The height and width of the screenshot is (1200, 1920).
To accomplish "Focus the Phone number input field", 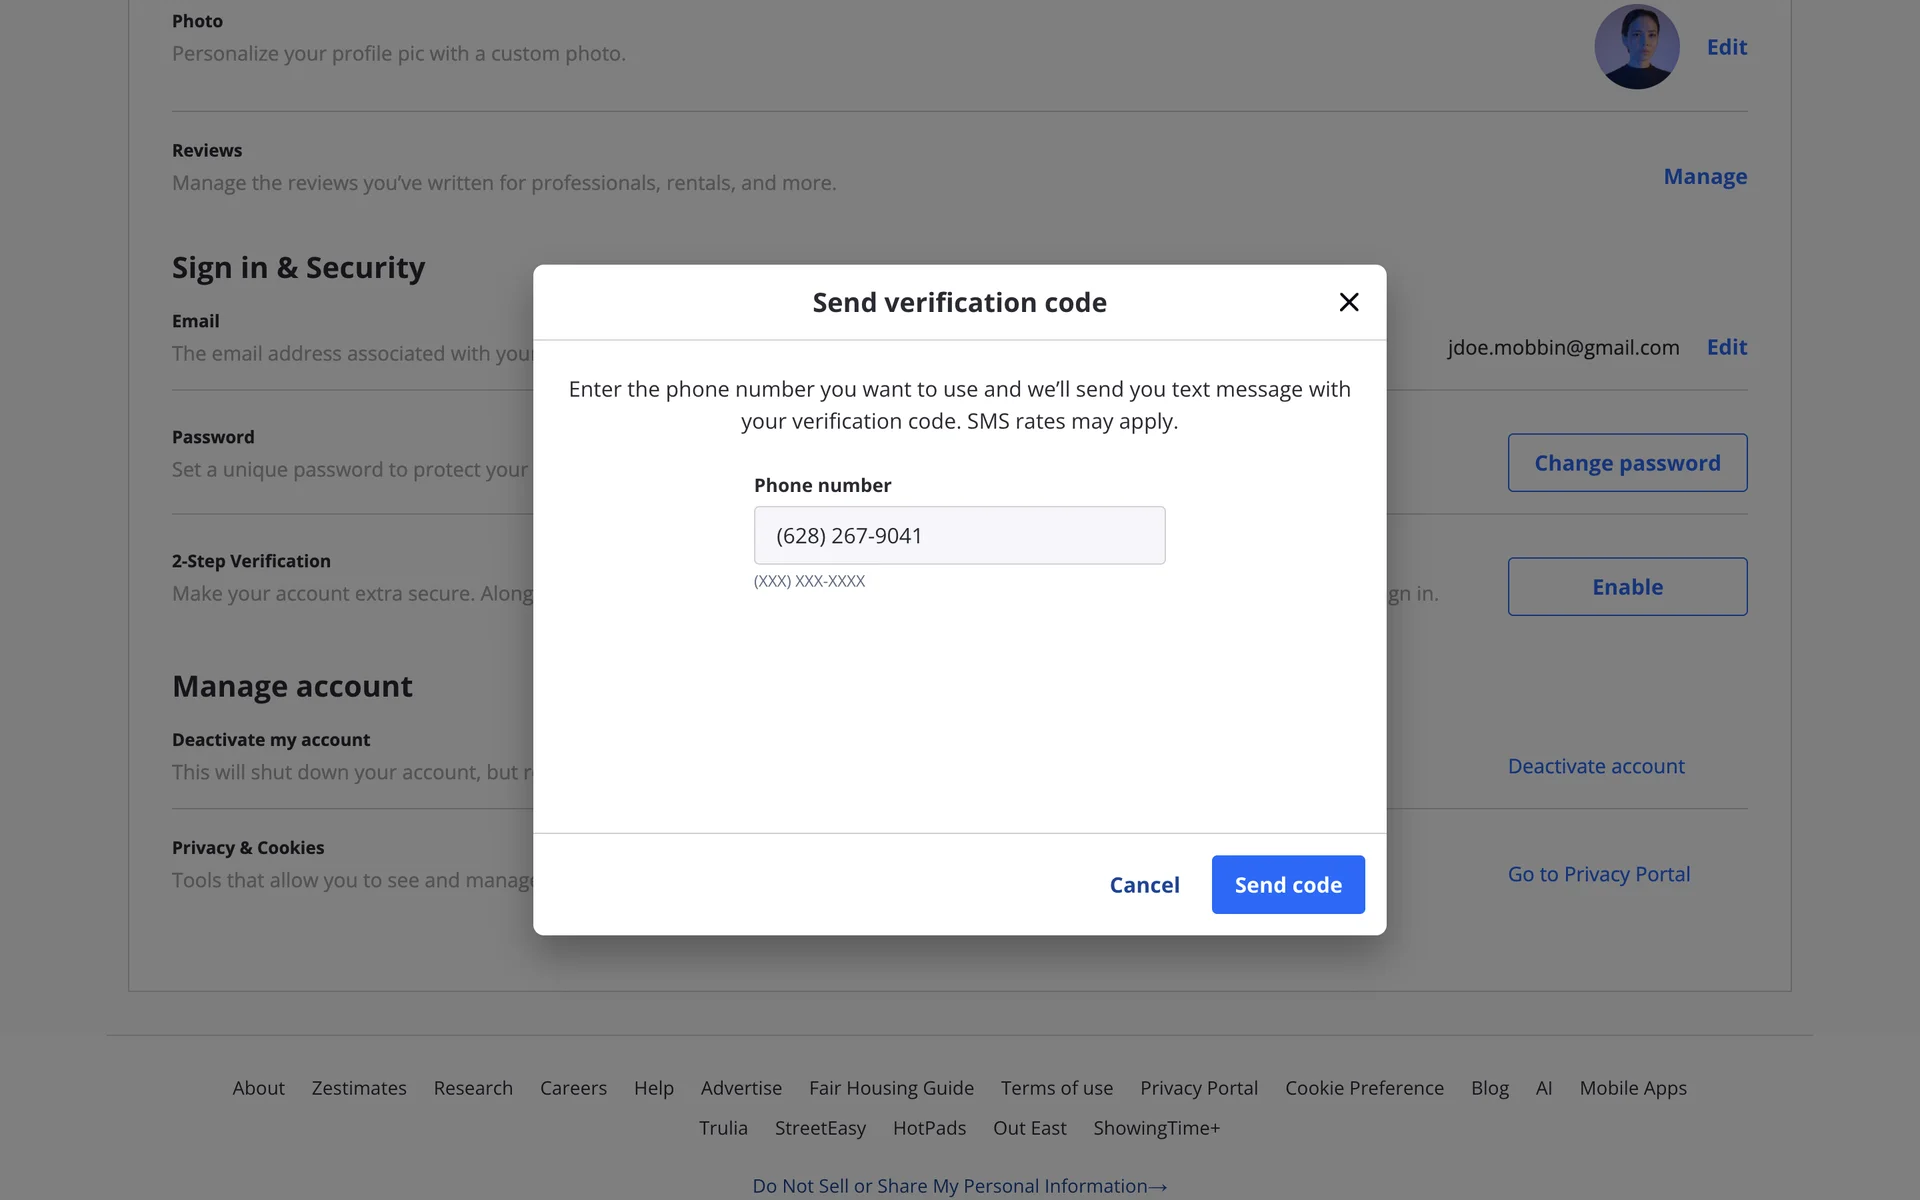I will click(958, 535).
